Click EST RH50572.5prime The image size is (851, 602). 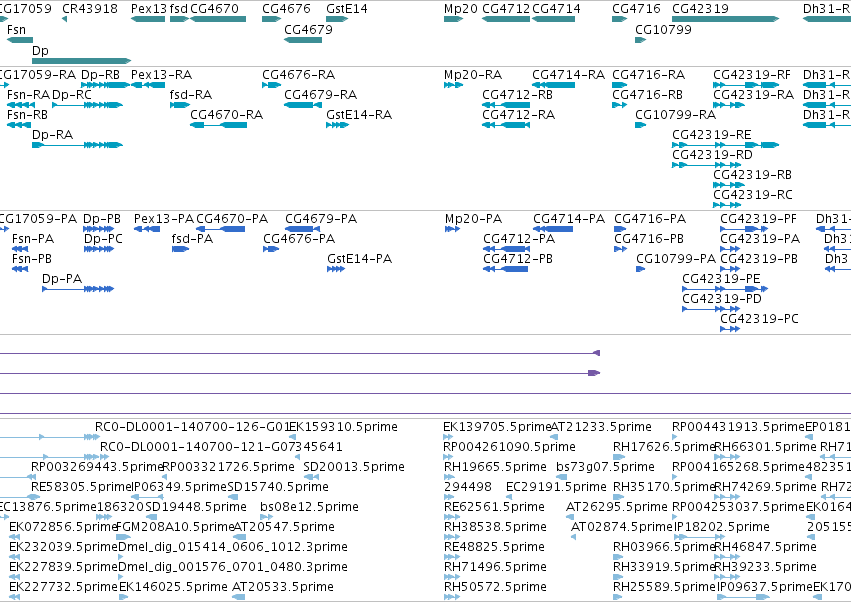point(452,597)
